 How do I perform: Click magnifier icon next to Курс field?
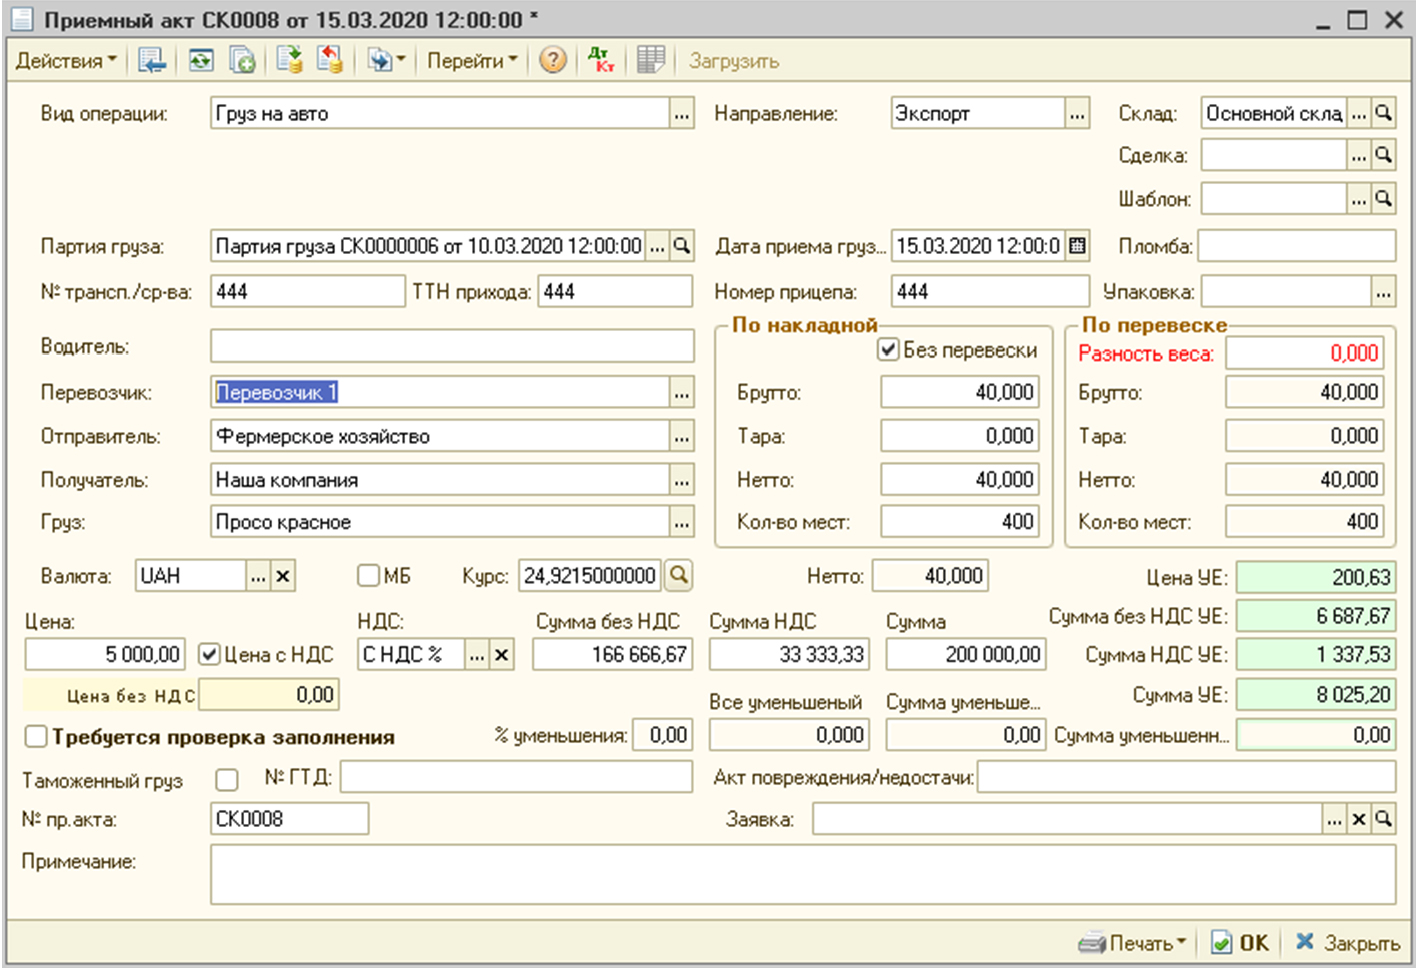point(679,575)
